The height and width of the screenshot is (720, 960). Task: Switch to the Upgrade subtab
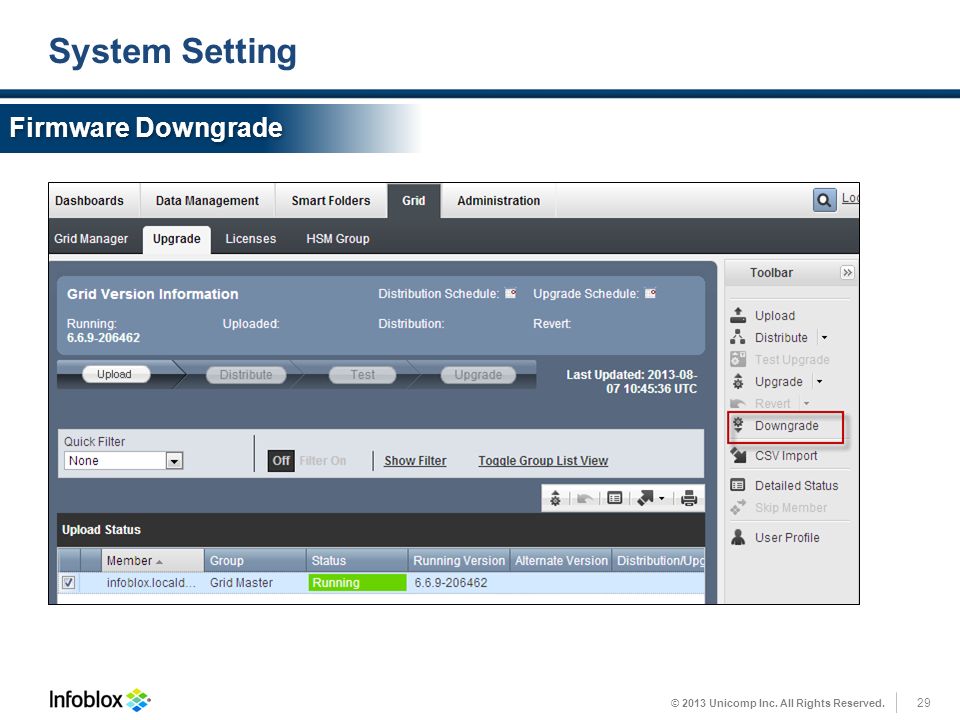(176, 239)
